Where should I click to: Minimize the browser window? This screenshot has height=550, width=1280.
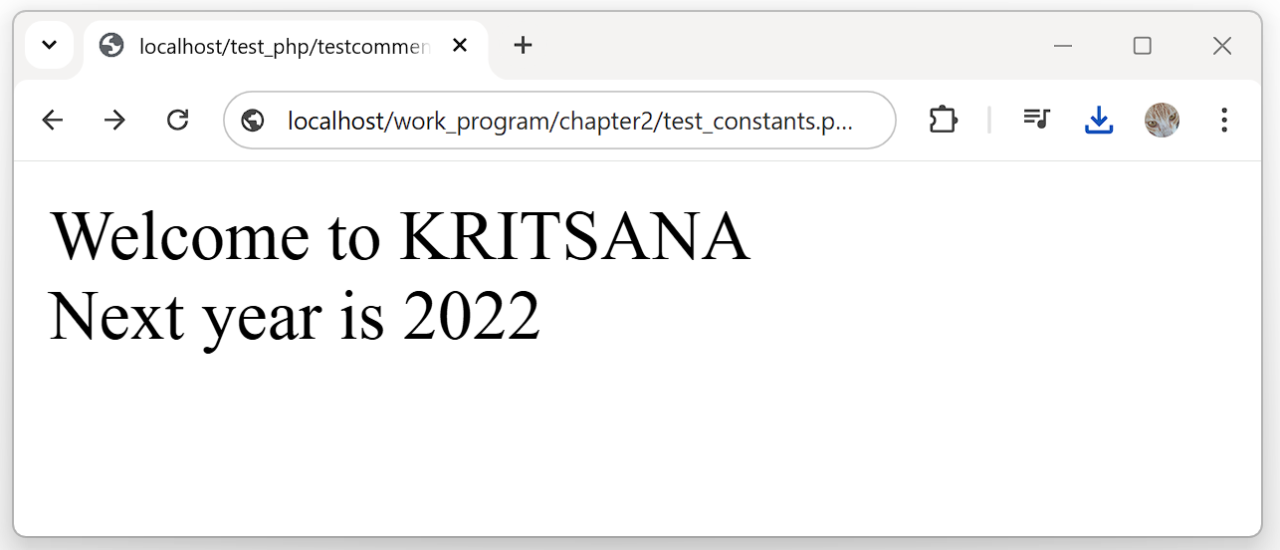tap(1063, 46)
